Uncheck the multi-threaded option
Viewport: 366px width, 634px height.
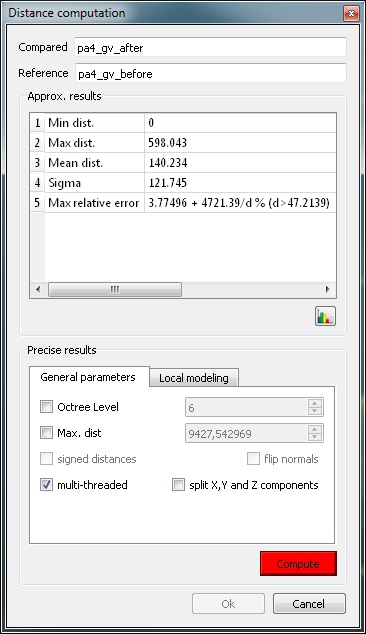(x=47, y=484)
